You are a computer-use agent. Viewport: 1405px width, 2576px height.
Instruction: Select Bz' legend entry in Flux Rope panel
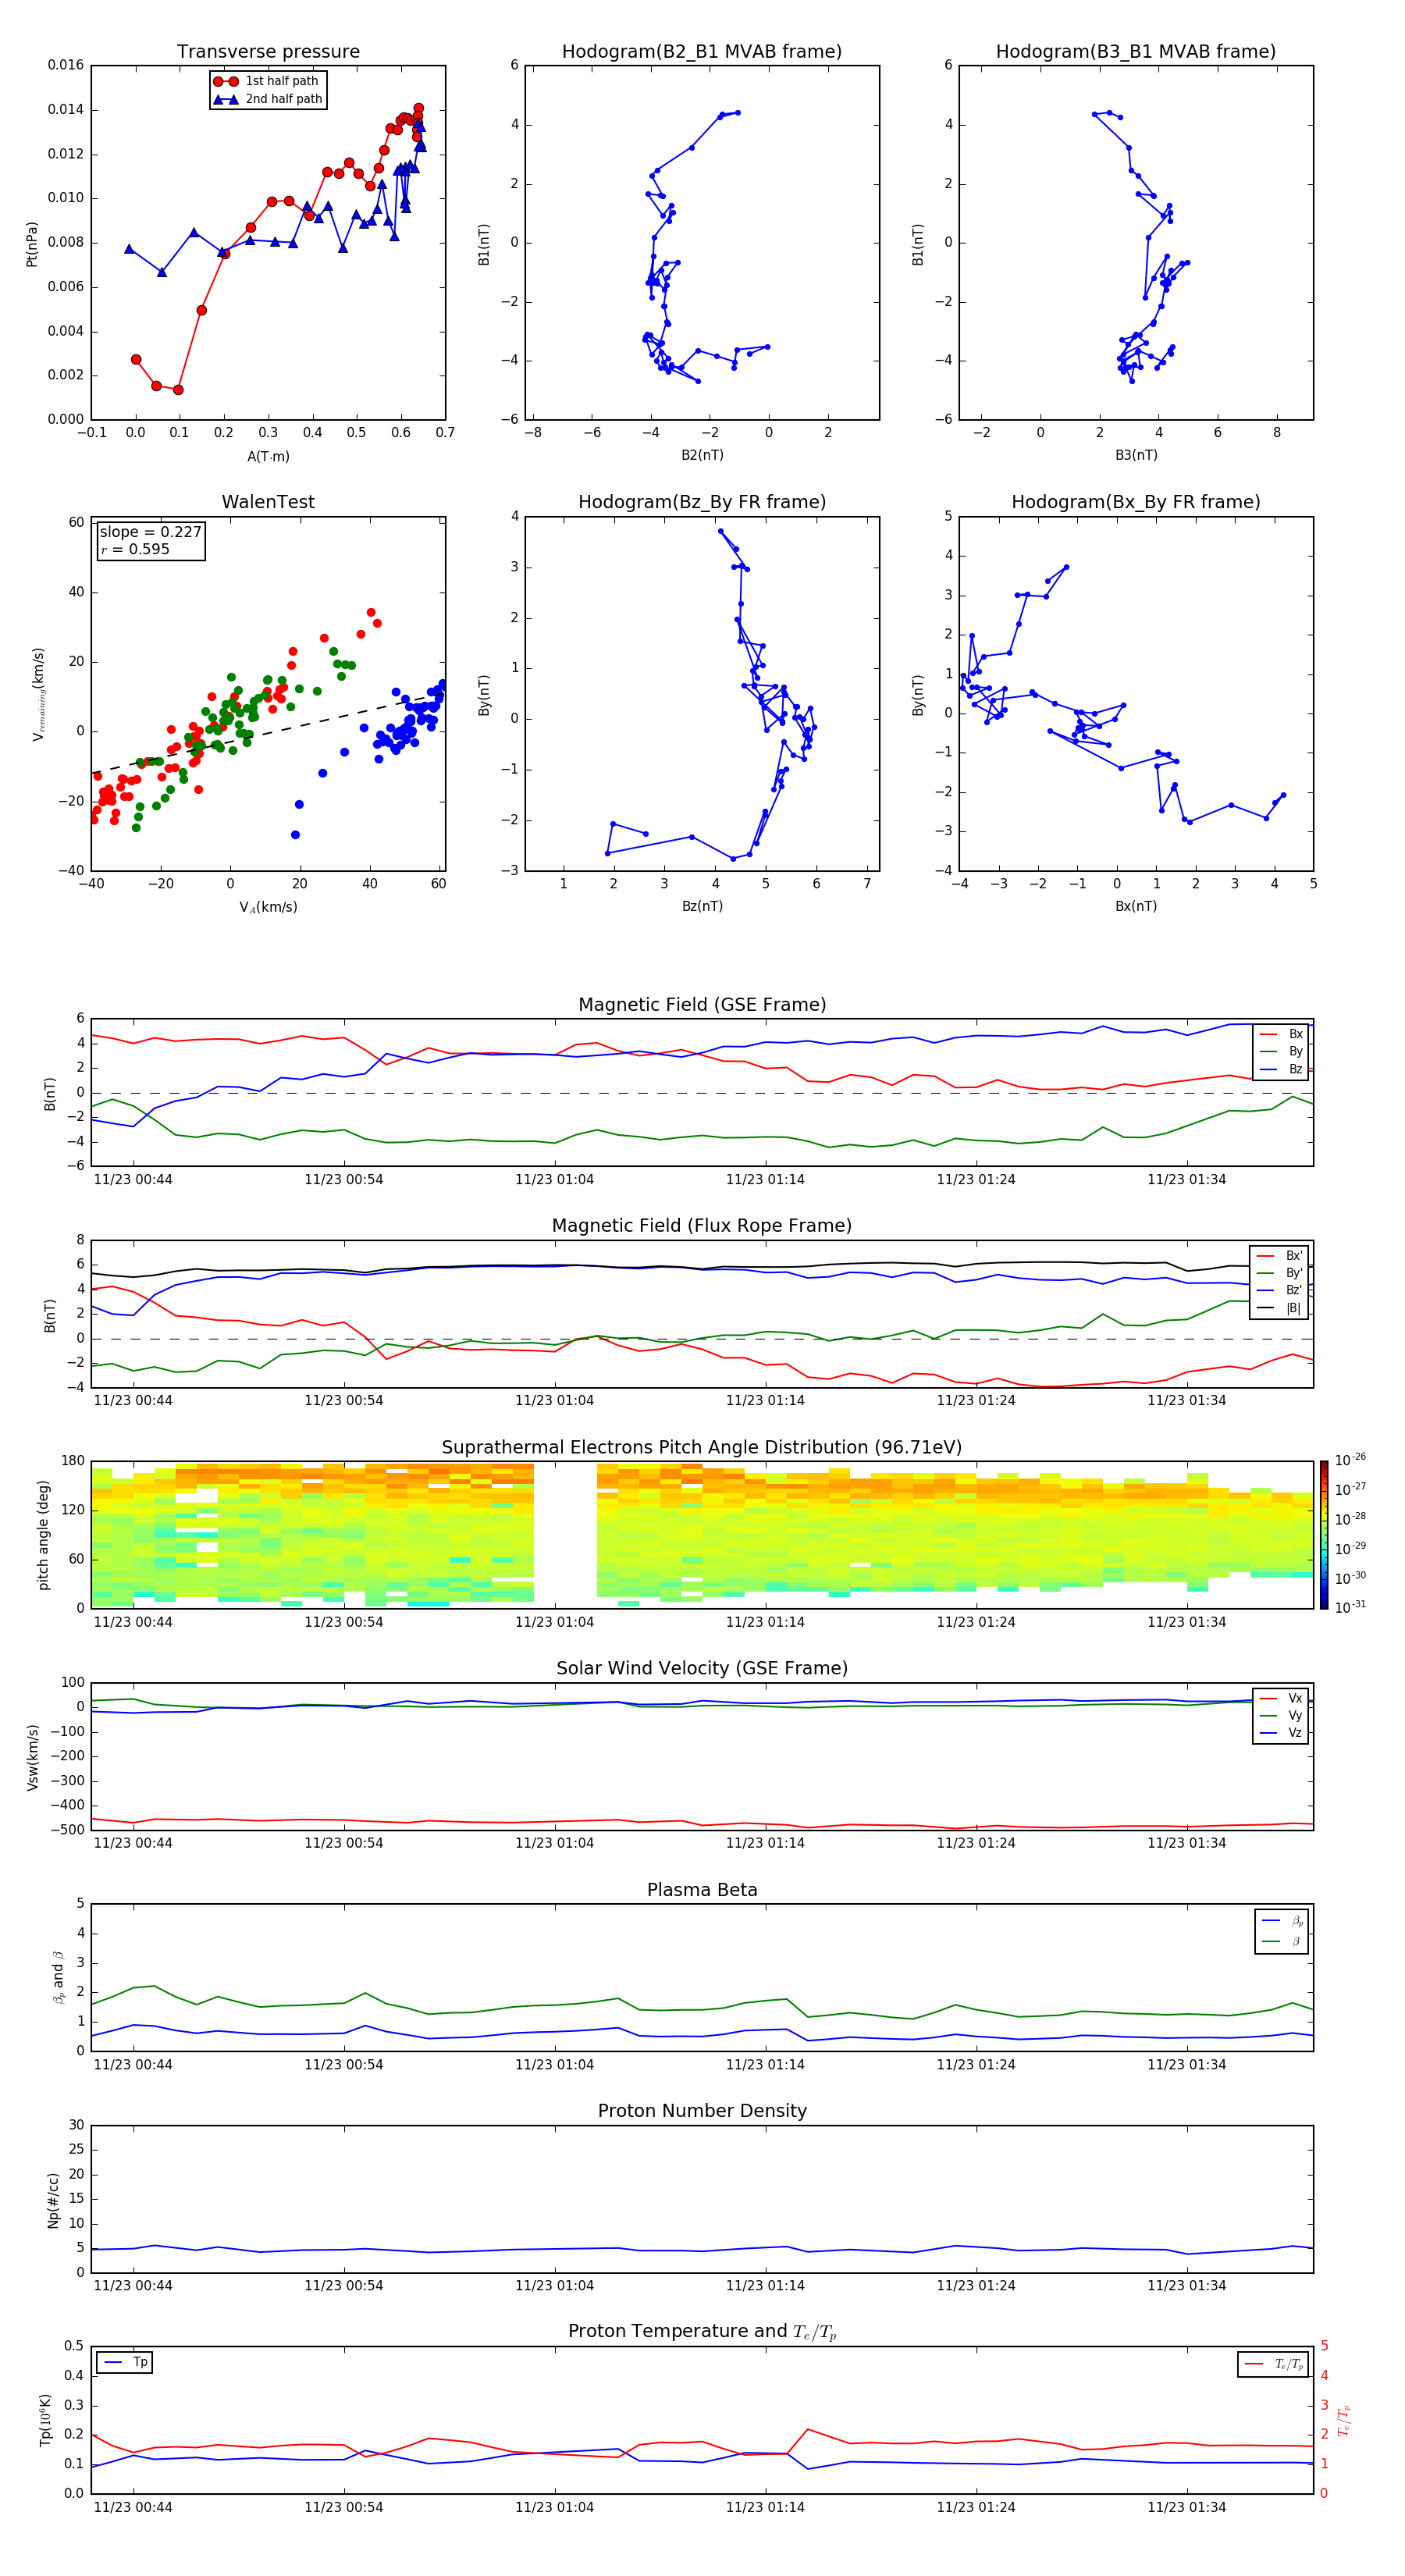pyautogui.click(x=1280, y=1290)
